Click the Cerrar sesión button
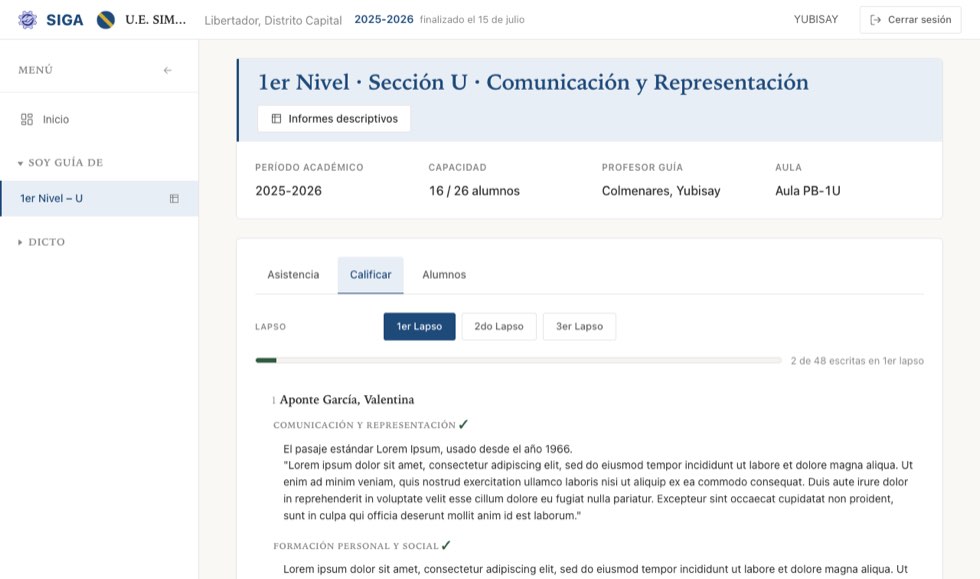The image size is (980, 579). pos(910,20)
